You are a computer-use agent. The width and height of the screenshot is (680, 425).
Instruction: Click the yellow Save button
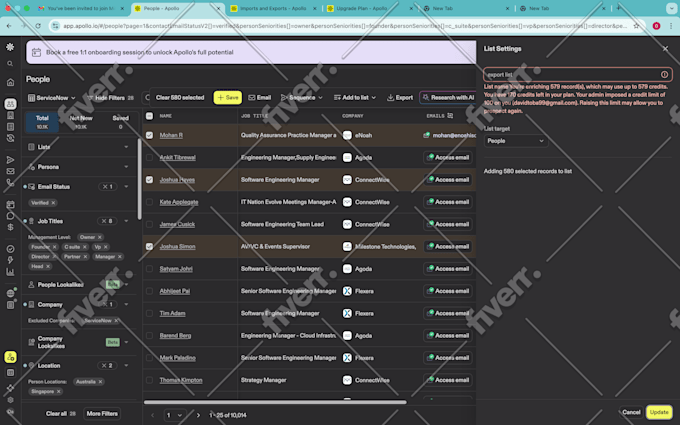tap(228, 98)
